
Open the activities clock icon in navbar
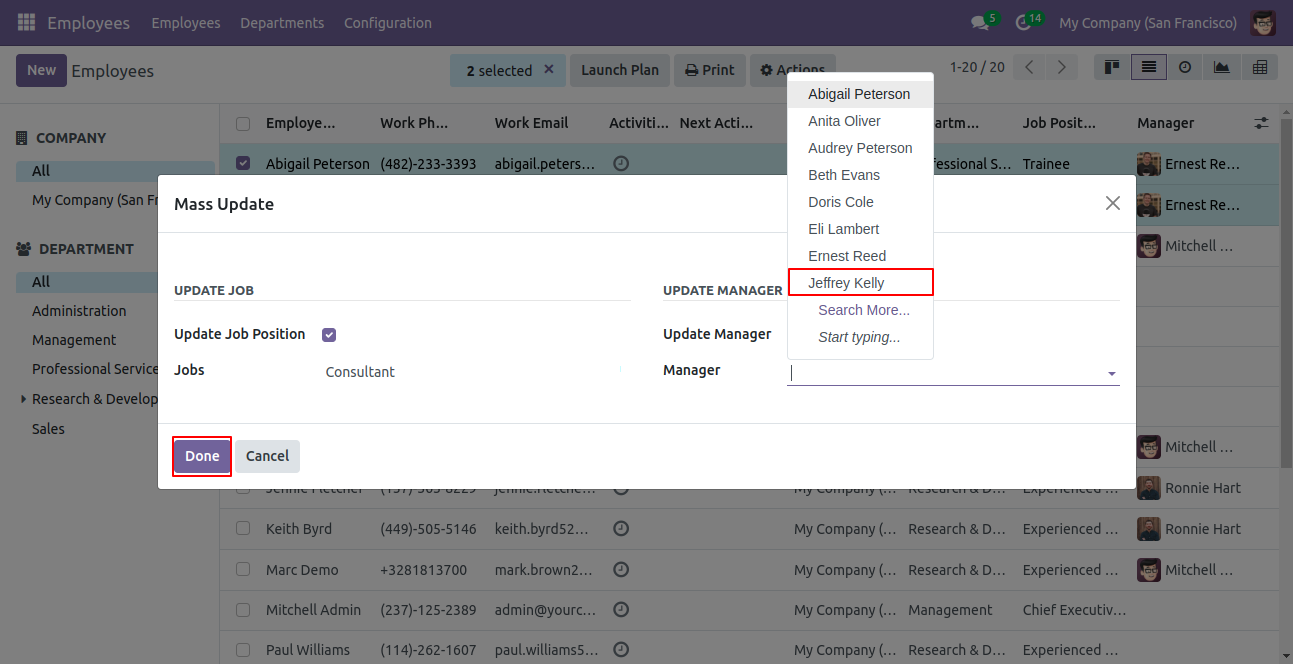click(x=1022, y=23)
